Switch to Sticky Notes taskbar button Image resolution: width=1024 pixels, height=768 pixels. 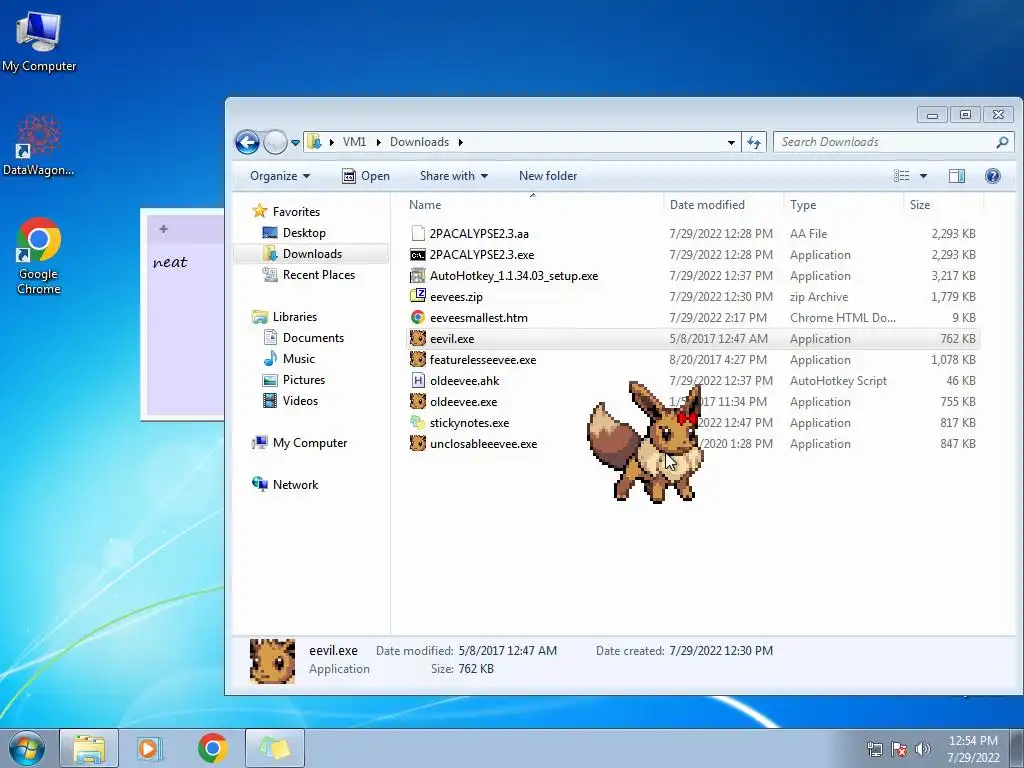(274, 748)
